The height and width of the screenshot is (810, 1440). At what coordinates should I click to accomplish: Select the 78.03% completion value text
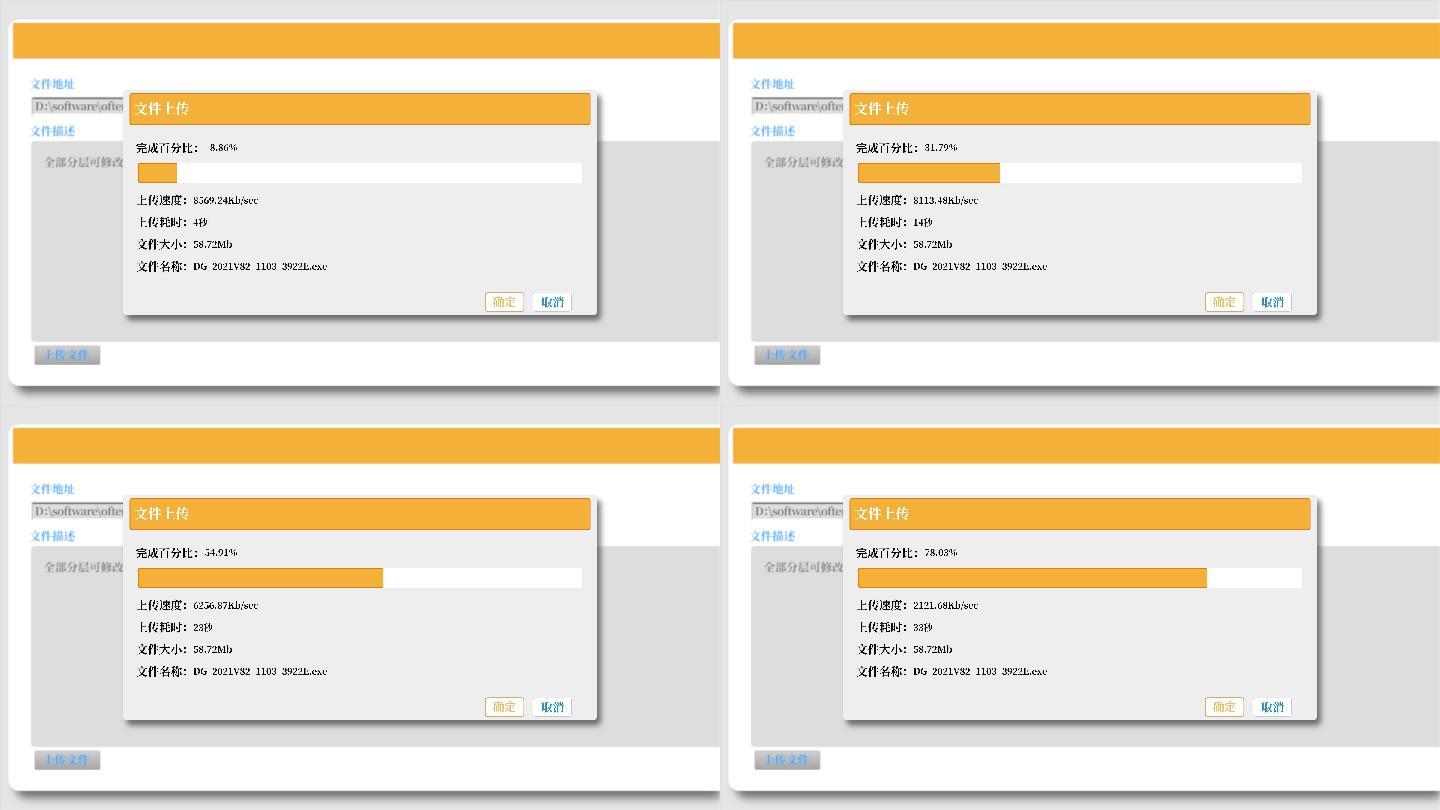pos(940,553)
